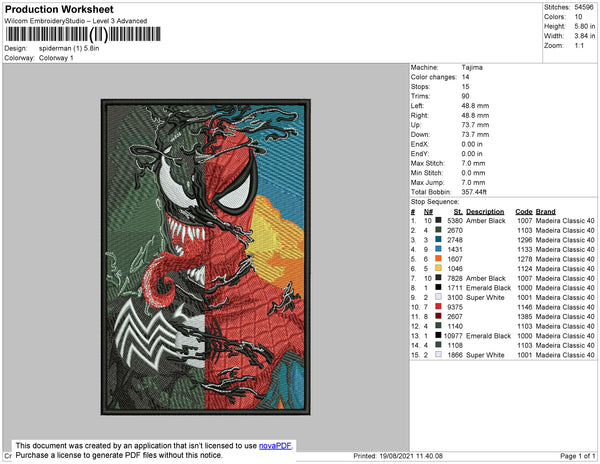Click 'Super White' description in stop 9 row
The height and width of the screenshot is (464, 600).
point(485,297)
